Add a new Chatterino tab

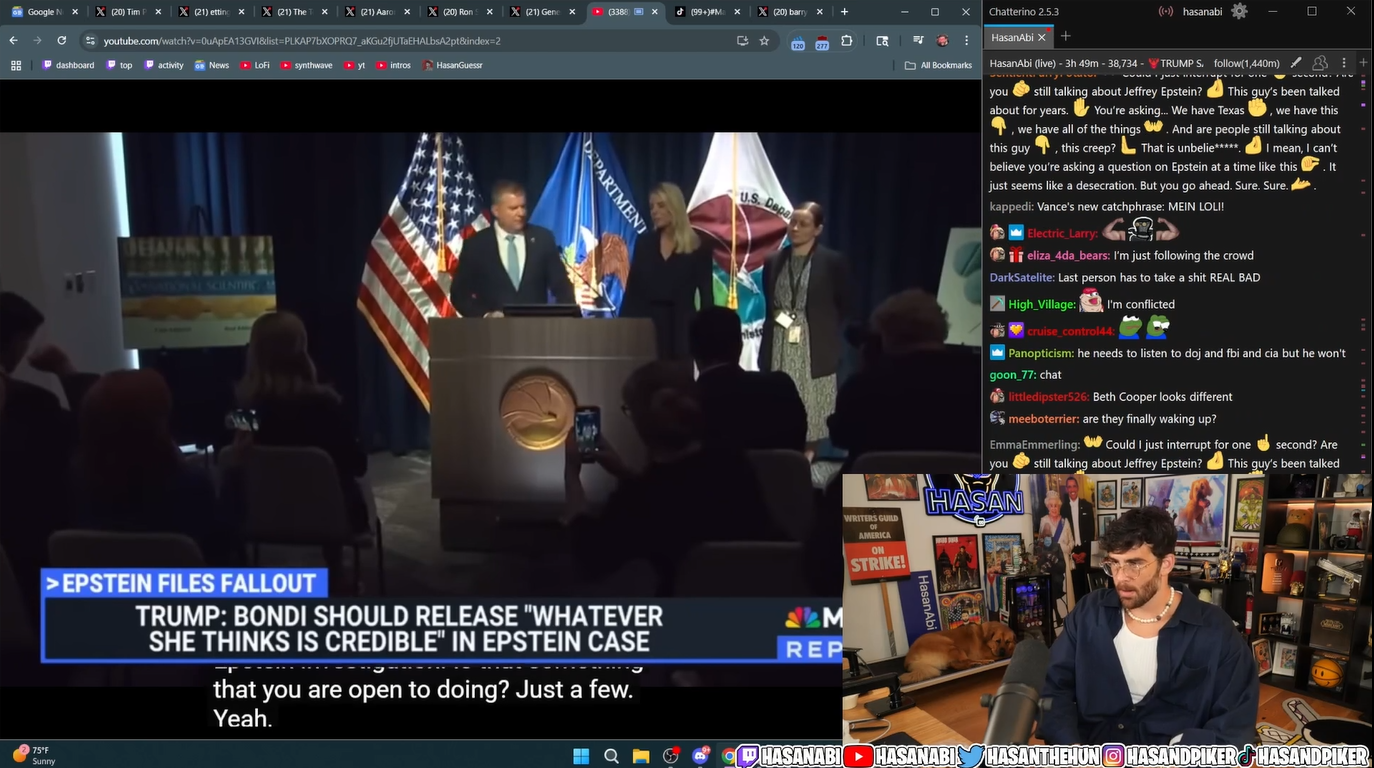coord(1065,37)
